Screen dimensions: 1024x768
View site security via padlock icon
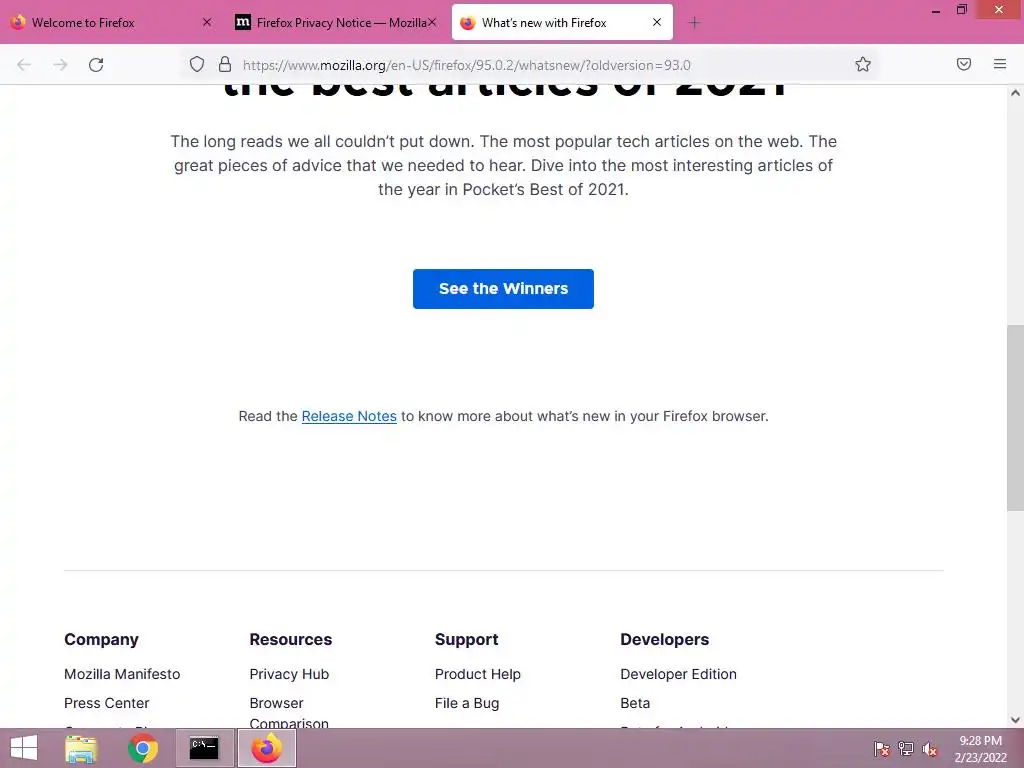click(225, 64)
